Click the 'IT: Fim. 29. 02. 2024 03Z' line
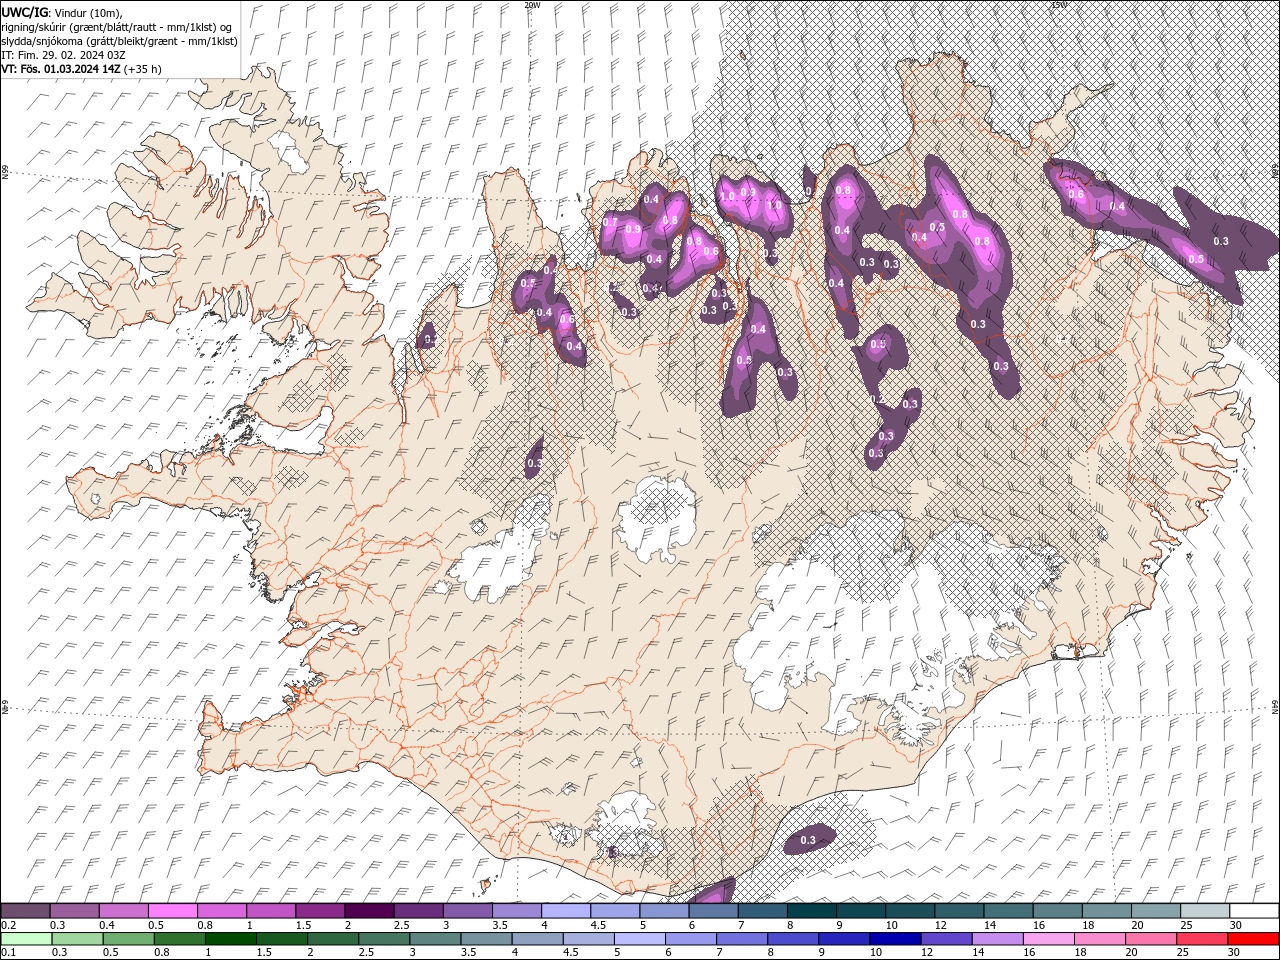Image resolution: width=1280 pixels, height=960 pixels. coord(63,55)
